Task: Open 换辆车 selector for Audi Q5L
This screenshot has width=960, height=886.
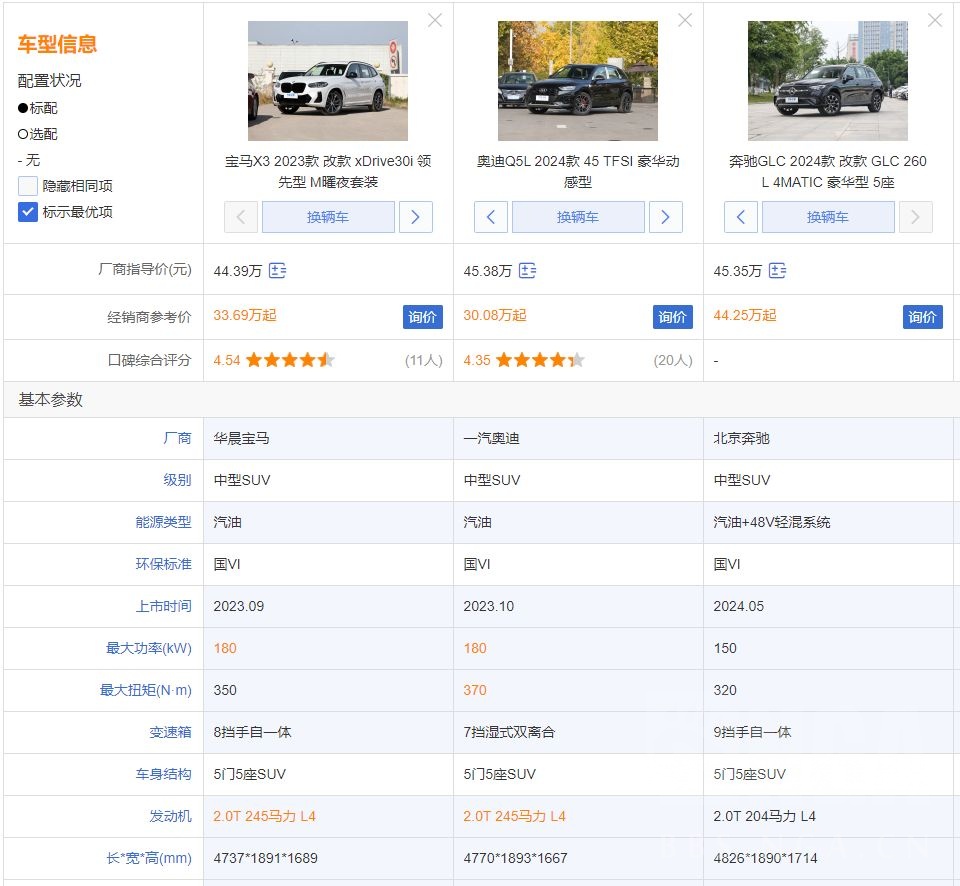Action: [578, 217]
